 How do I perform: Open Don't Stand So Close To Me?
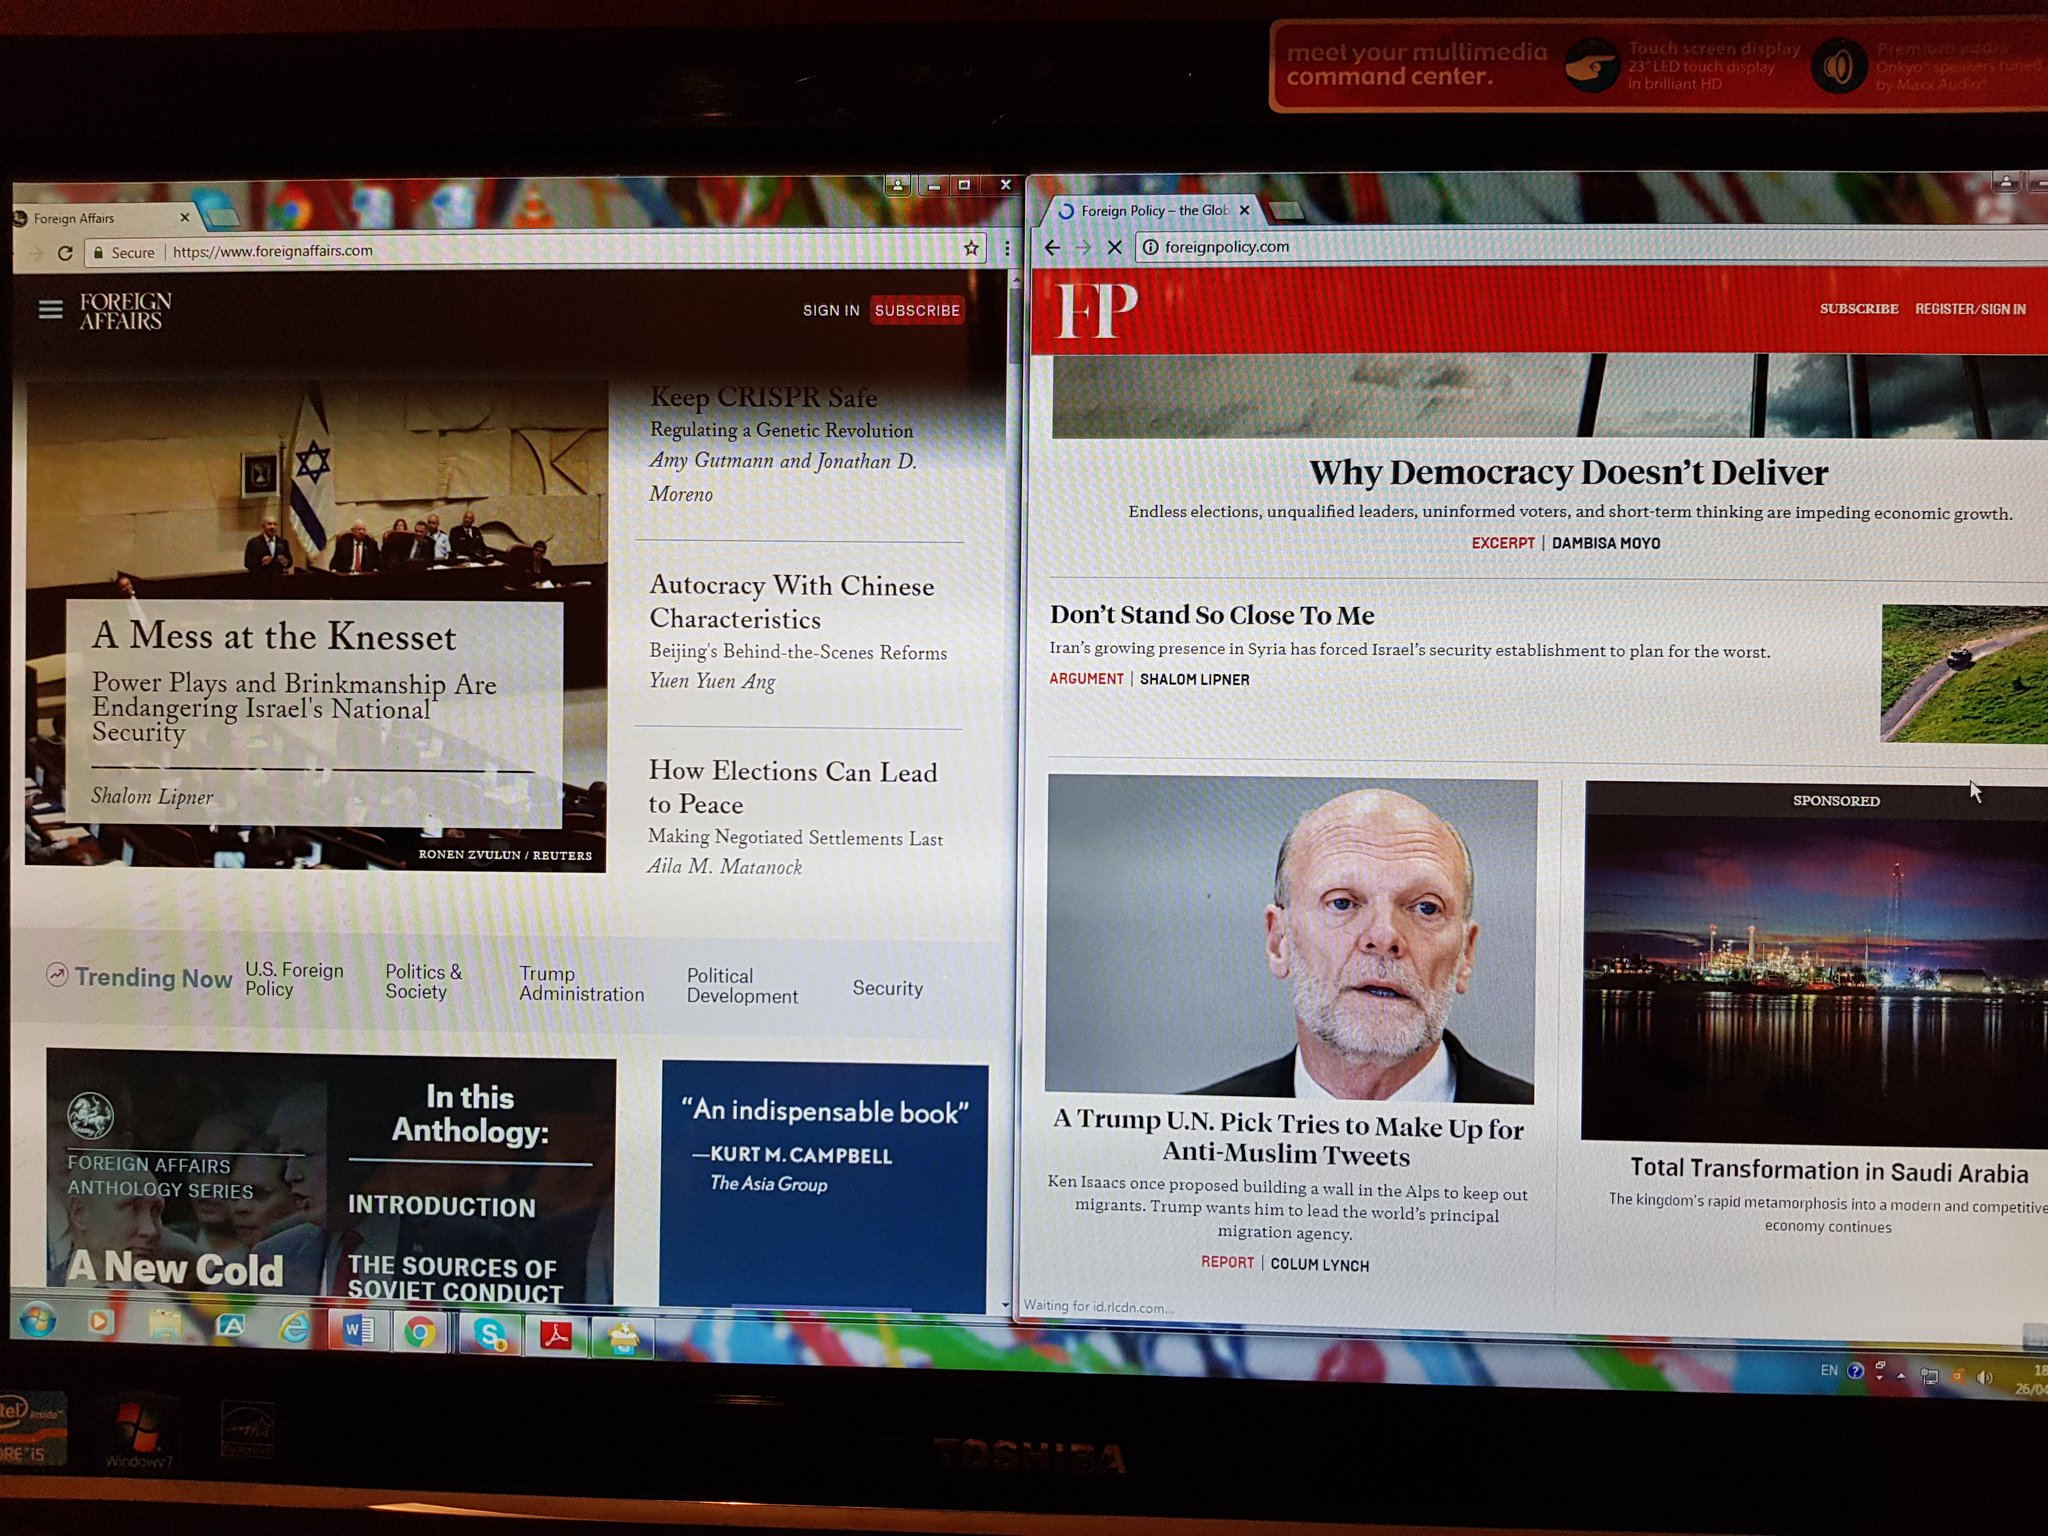pos(1212,614)
